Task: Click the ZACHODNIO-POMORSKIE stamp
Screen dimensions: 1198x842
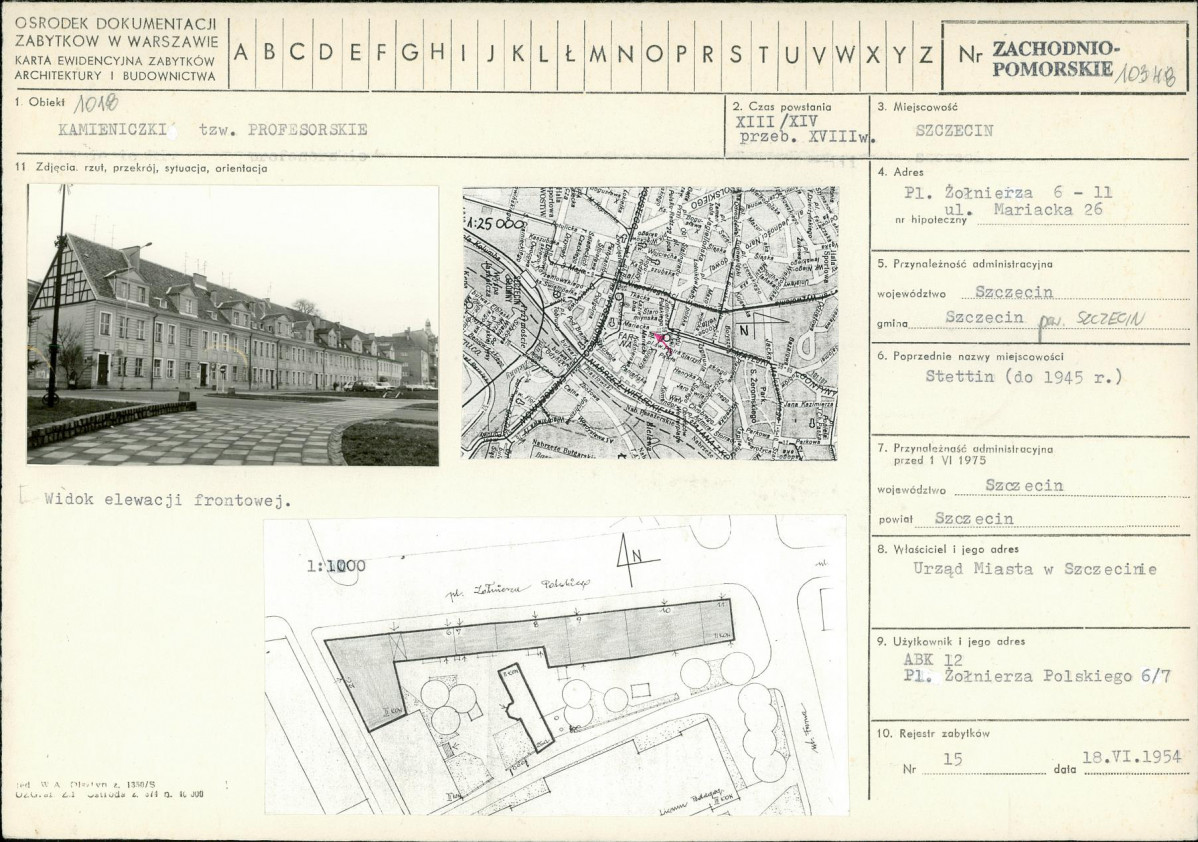Action: click(1057, 58)
